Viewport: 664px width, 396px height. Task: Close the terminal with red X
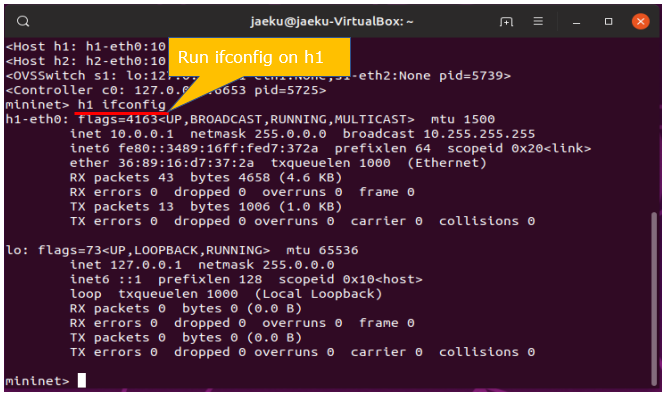[640, 21]
